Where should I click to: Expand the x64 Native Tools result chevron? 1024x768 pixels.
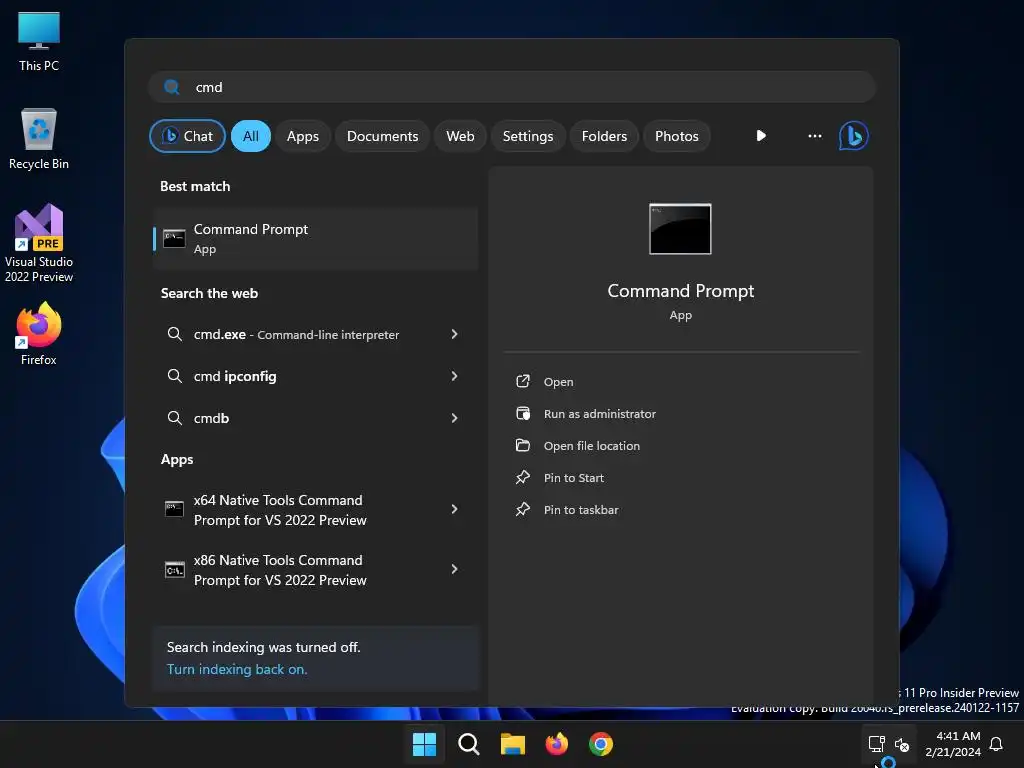455,509
